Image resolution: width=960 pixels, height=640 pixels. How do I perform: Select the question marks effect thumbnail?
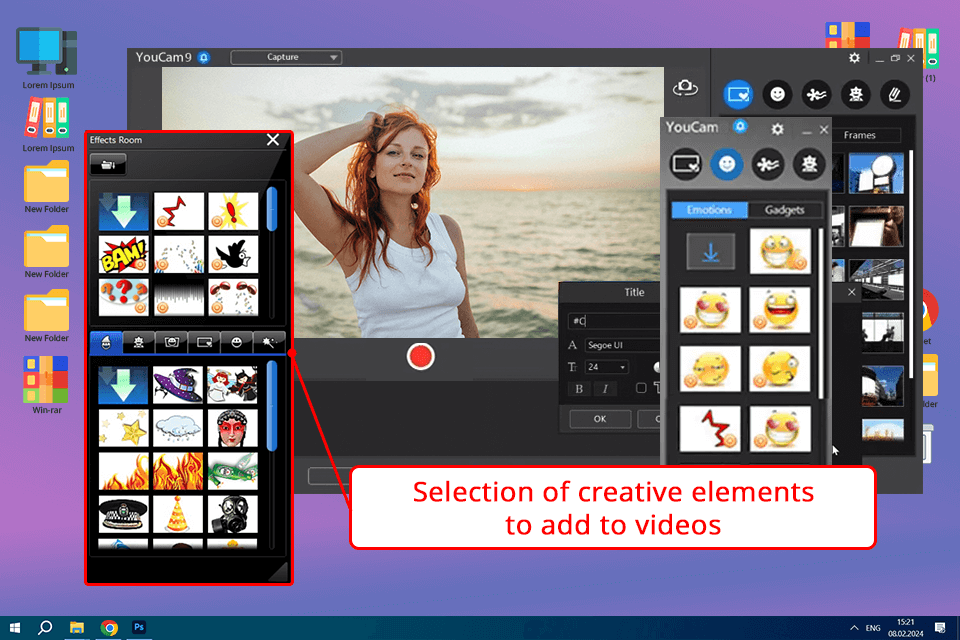[123, 297]
